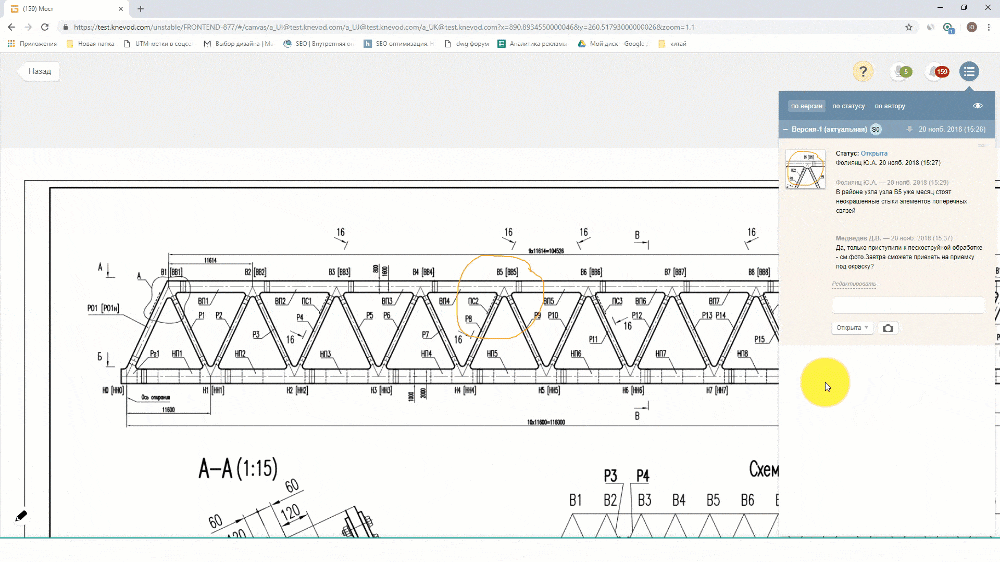
Task: Open Chrome menu three dots
Action: (x=990, y=27)
